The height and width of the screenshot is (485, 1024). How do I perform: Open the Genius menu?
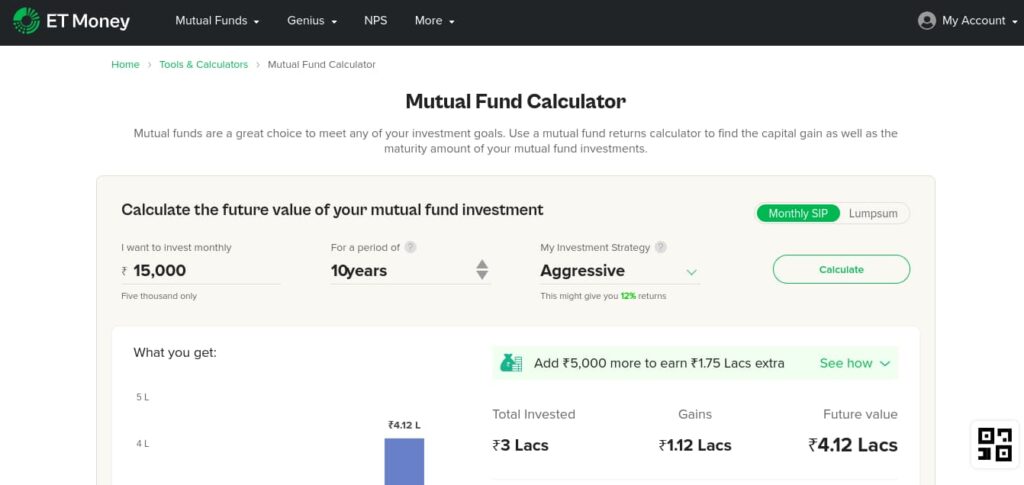[x=312, y=21]
